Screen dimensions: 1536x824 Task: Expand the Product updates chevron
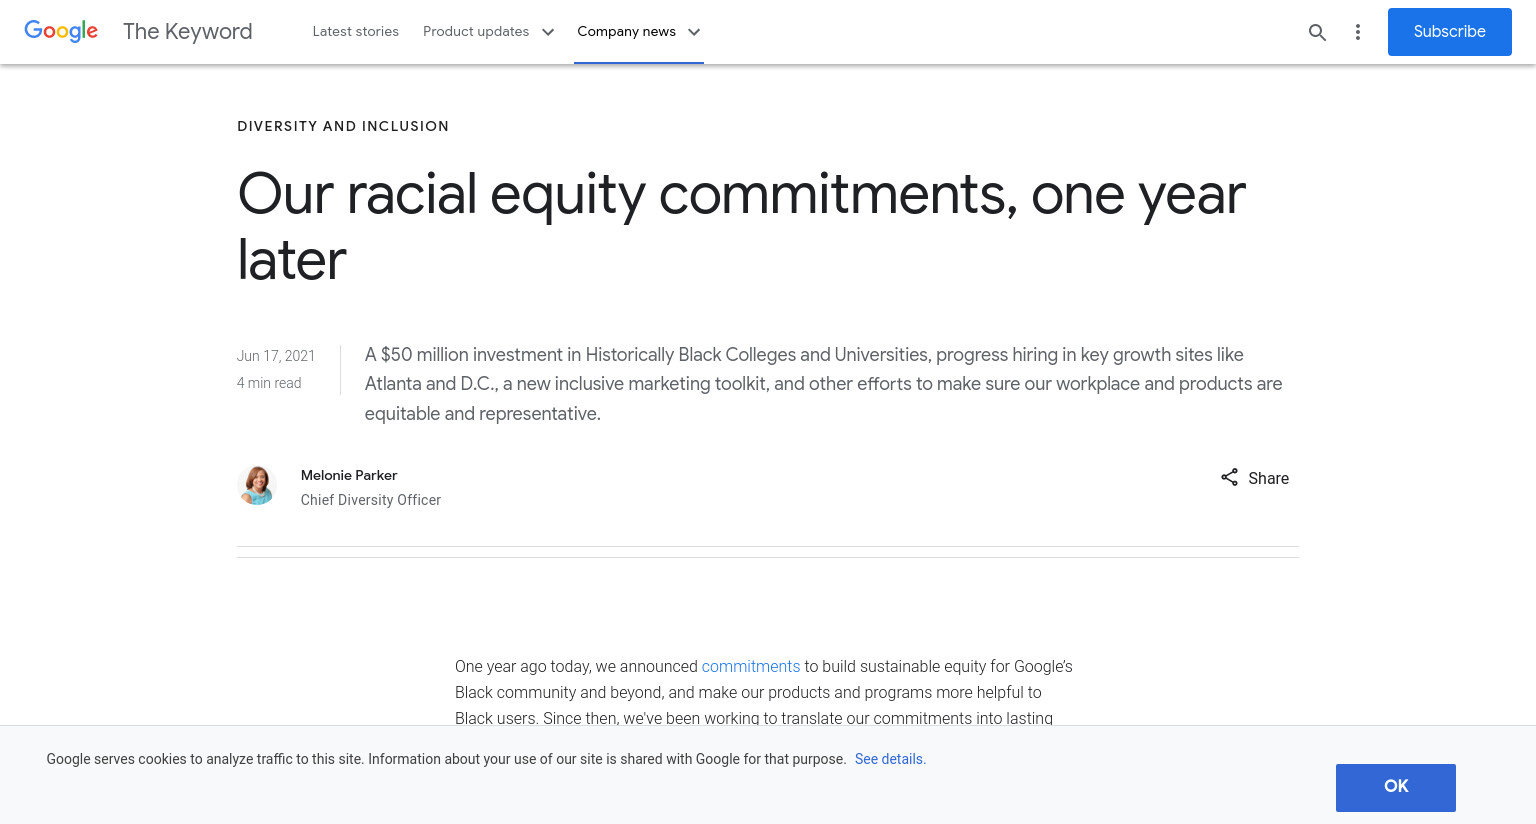point(548,32)
